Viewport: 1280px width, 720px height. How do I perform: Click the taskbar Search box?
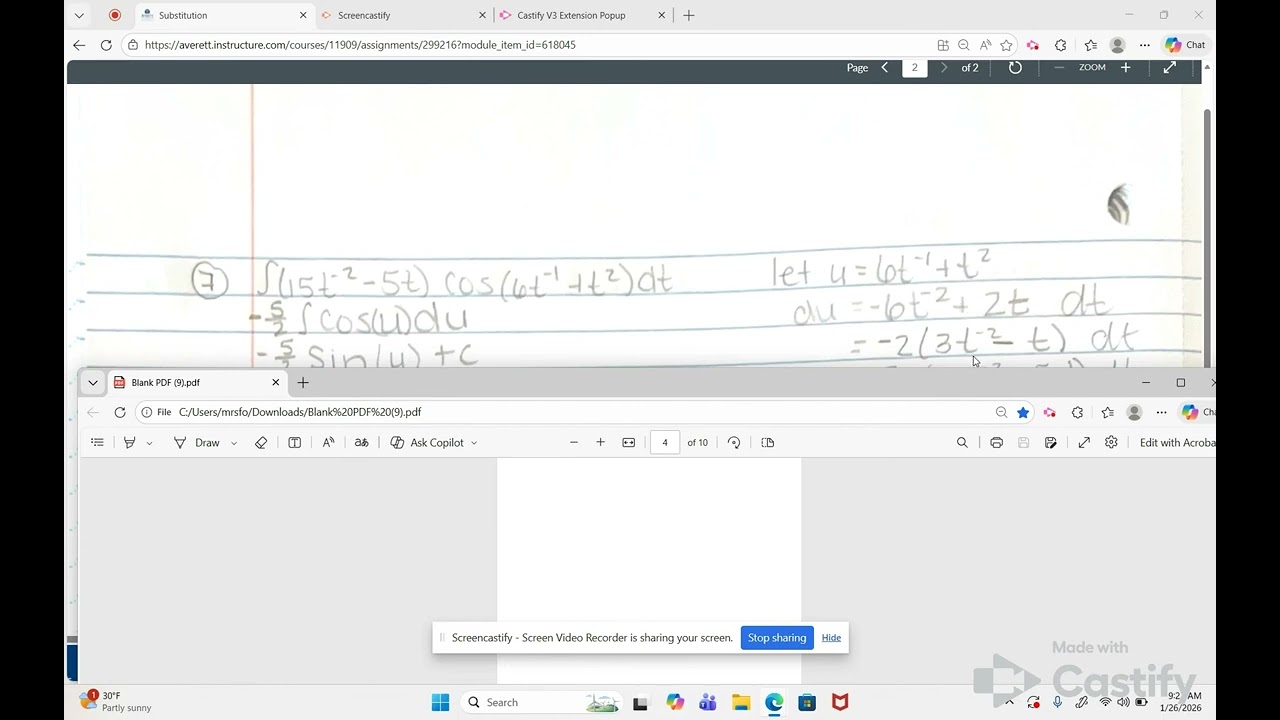click(541, 702)
